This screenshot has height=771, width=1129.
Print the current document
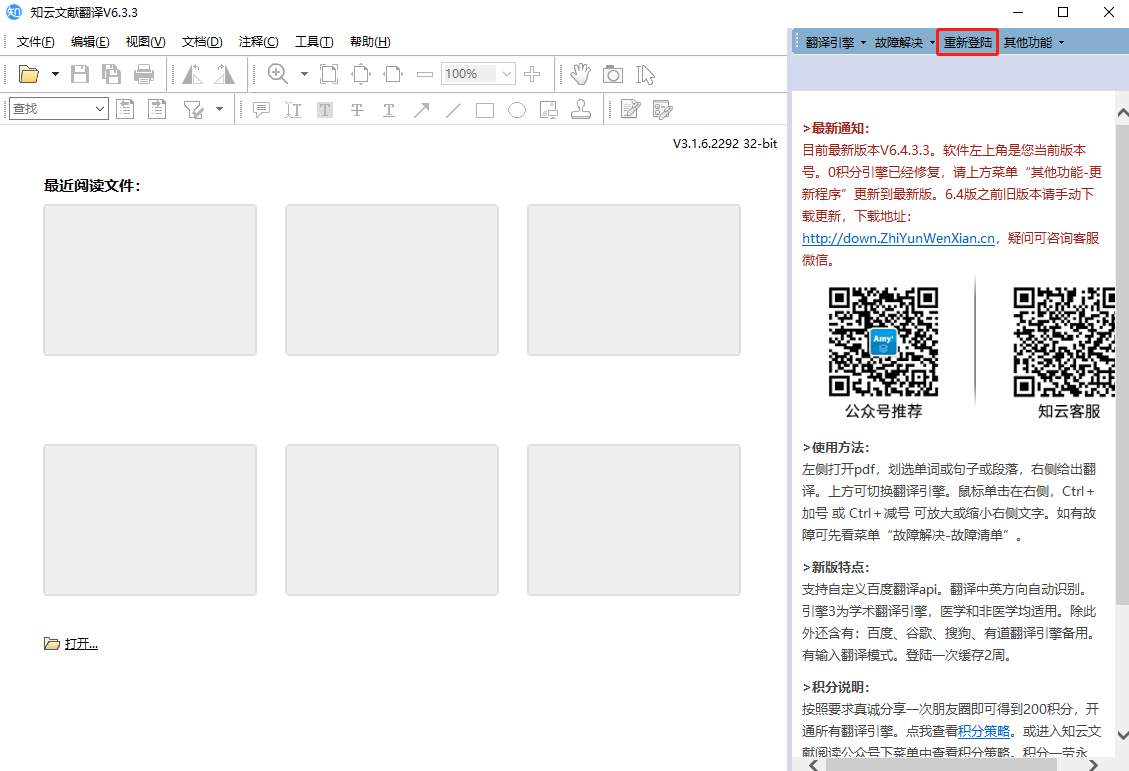[x=143, y=74]
